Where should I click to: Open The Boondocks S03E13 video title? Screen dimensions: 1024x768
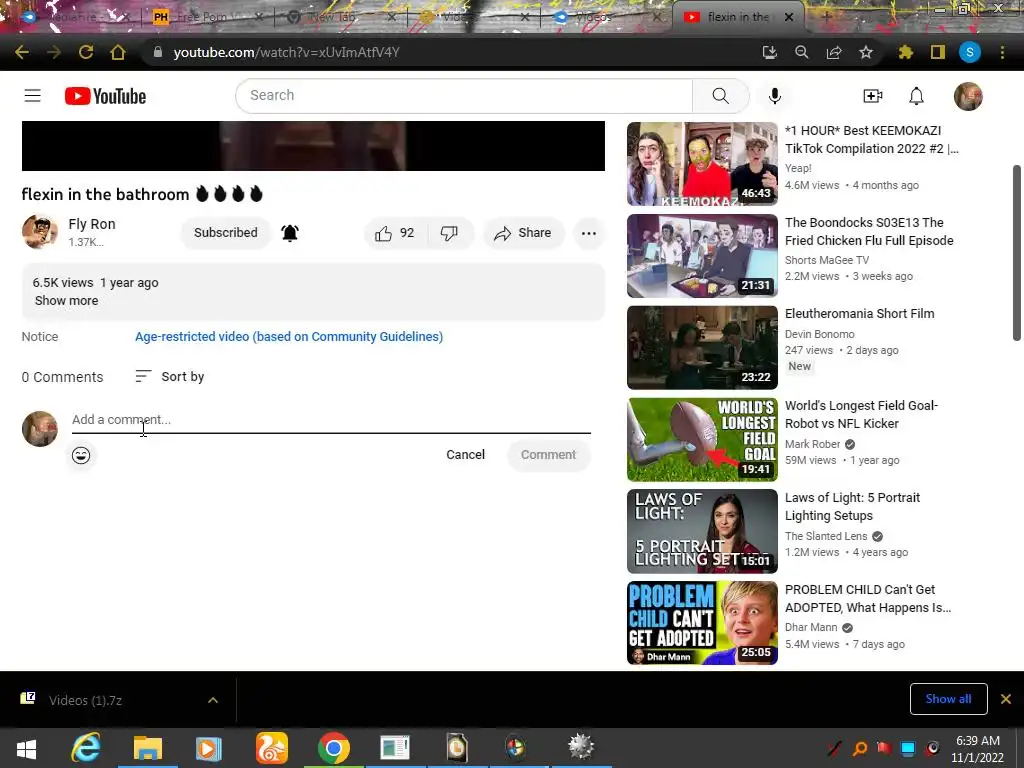pos(869,231)
